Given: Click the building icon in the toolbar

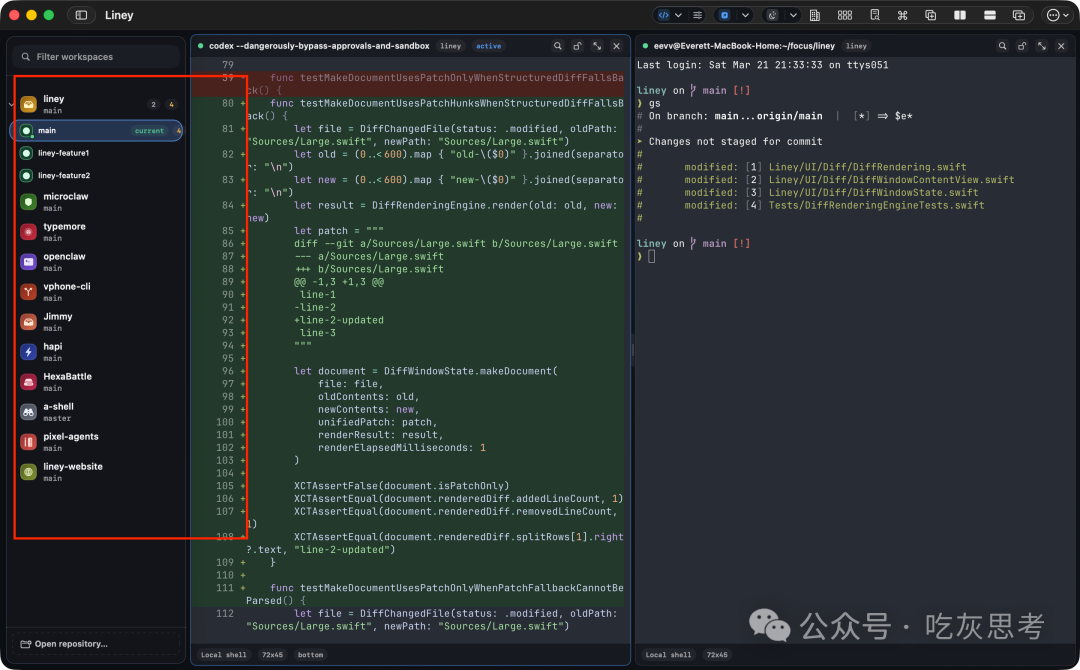Looking at the screenshot, I should coord(815,15).
